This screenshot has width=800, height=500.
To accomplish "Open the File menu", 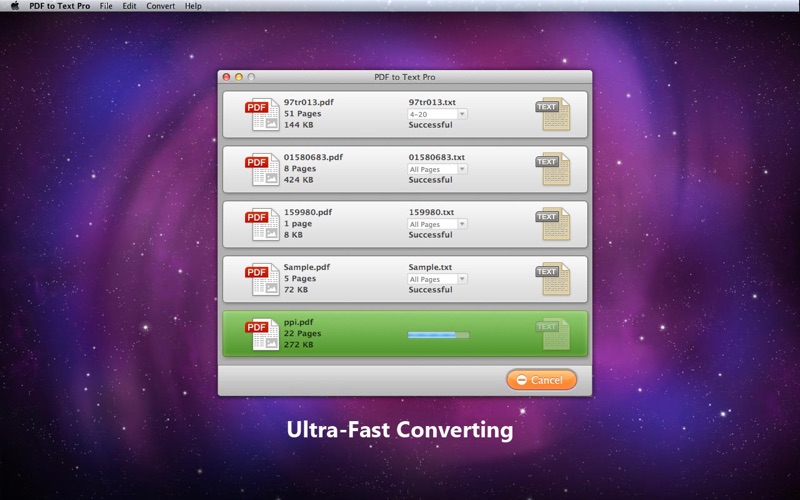I will (105, 6).
